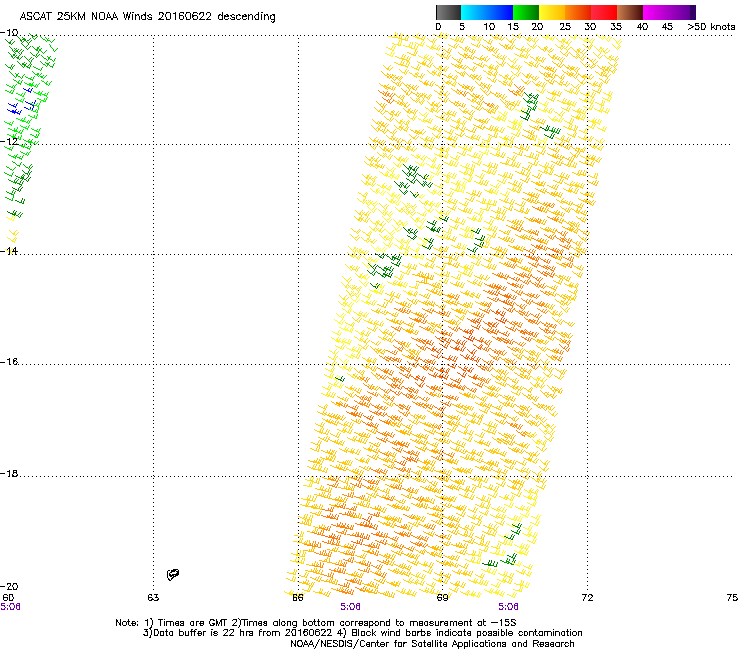Click the 'NOAA/NESDIS/Center for Satellite Applications and Research' credit

432,644
